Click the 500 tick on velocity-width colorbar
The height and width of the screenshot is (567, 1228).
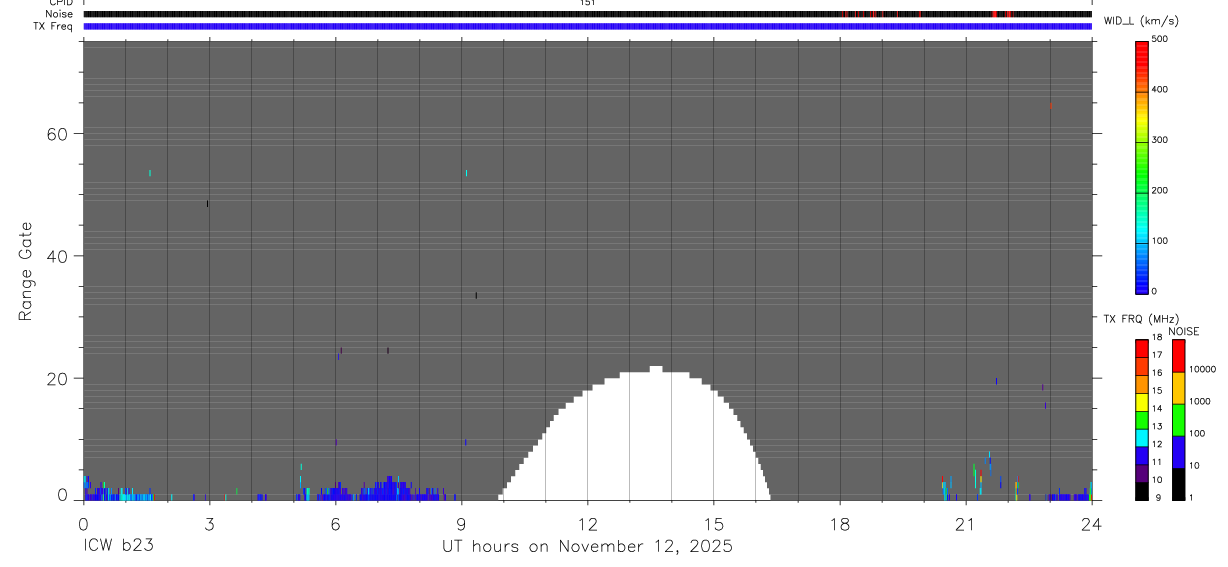[1160, 39]
